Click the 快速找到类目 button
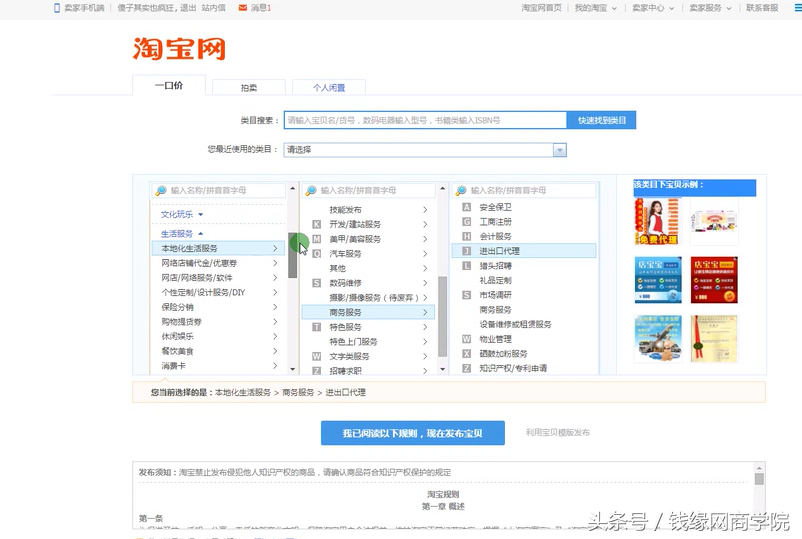The width and height of the screenshot is (802, 539). coord(602,120)
